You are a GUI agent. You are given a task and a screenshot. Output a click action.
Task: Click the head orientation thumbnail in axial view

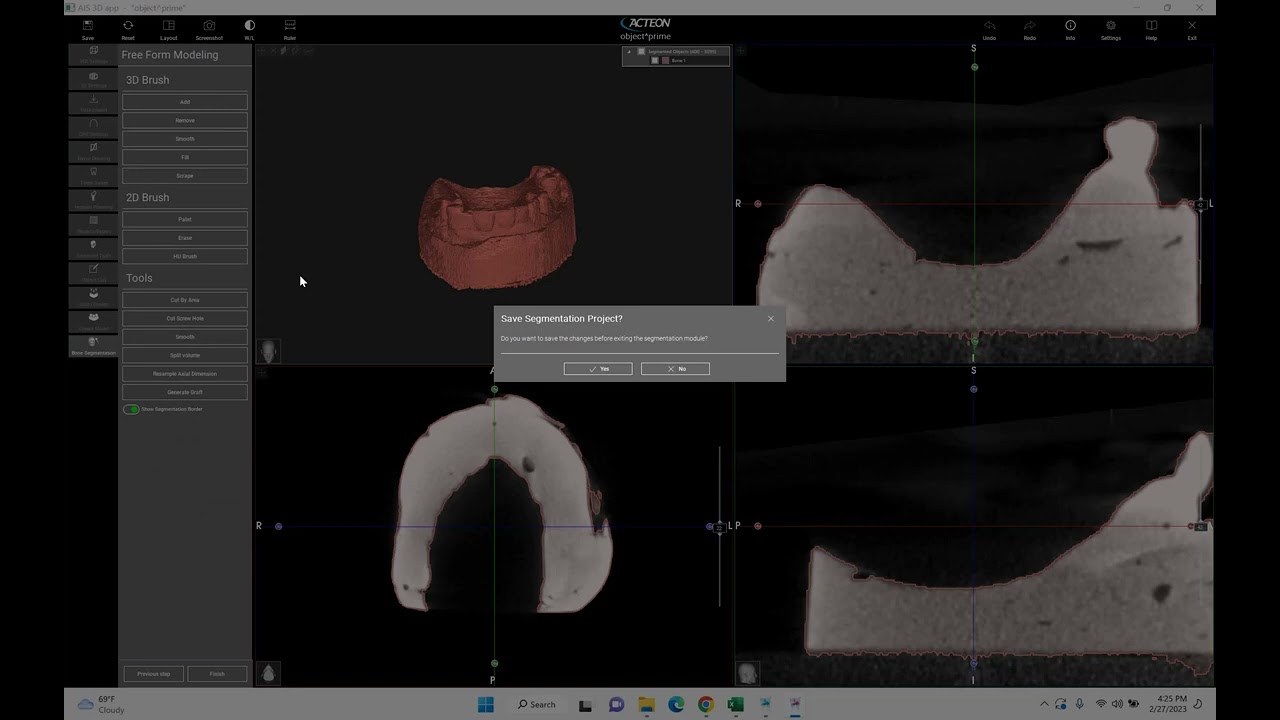(268, 673)
